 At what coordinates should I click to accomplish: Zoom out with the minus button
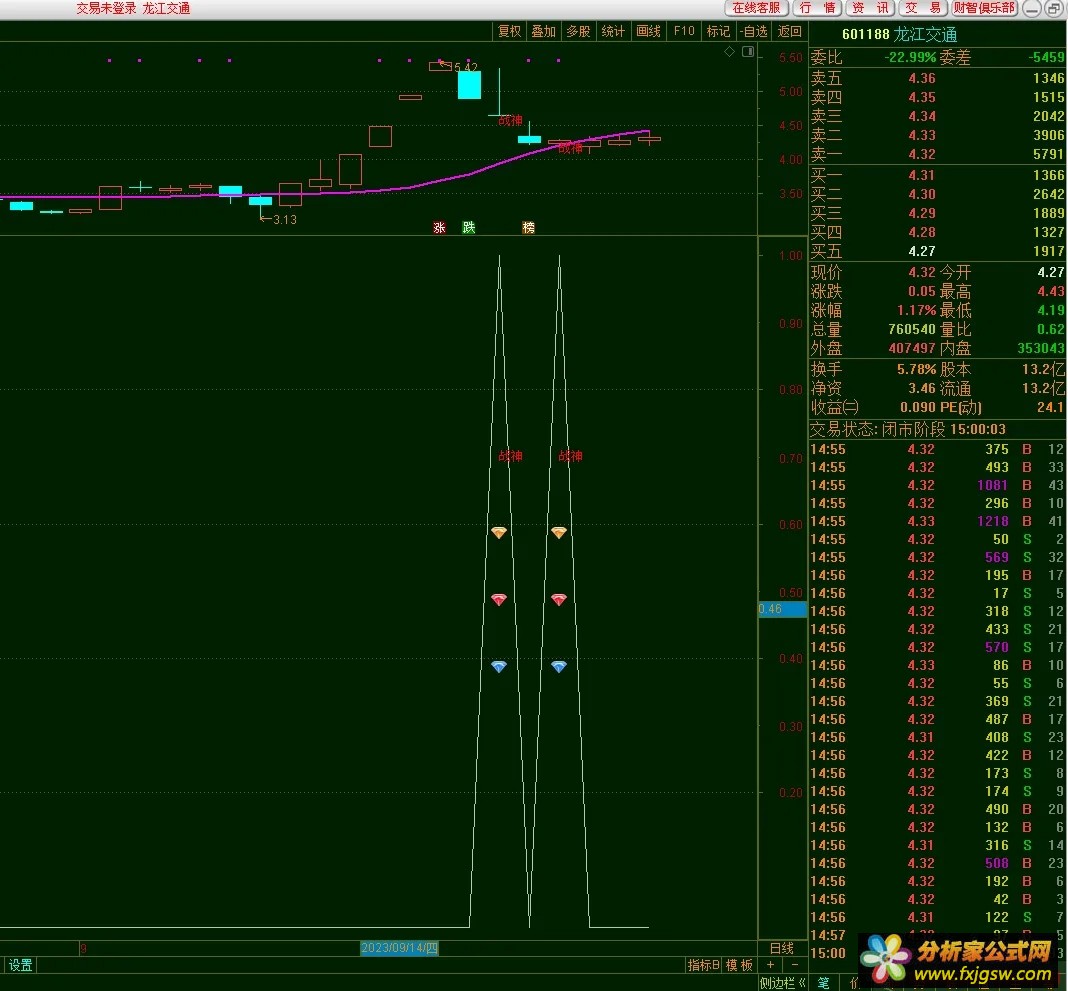coord(794,964)
